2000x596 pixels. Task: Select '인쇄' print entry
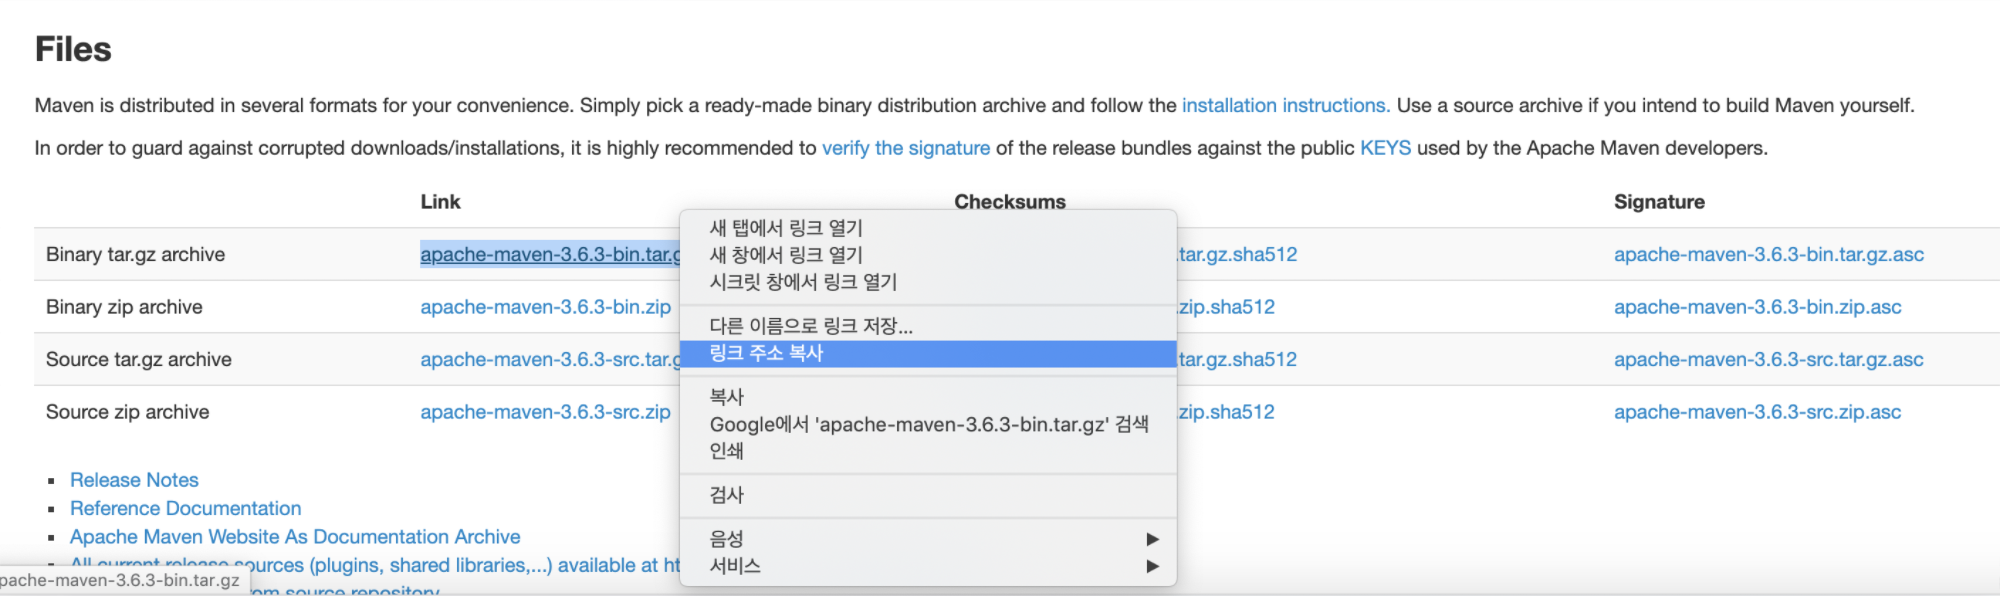[928, 451]
